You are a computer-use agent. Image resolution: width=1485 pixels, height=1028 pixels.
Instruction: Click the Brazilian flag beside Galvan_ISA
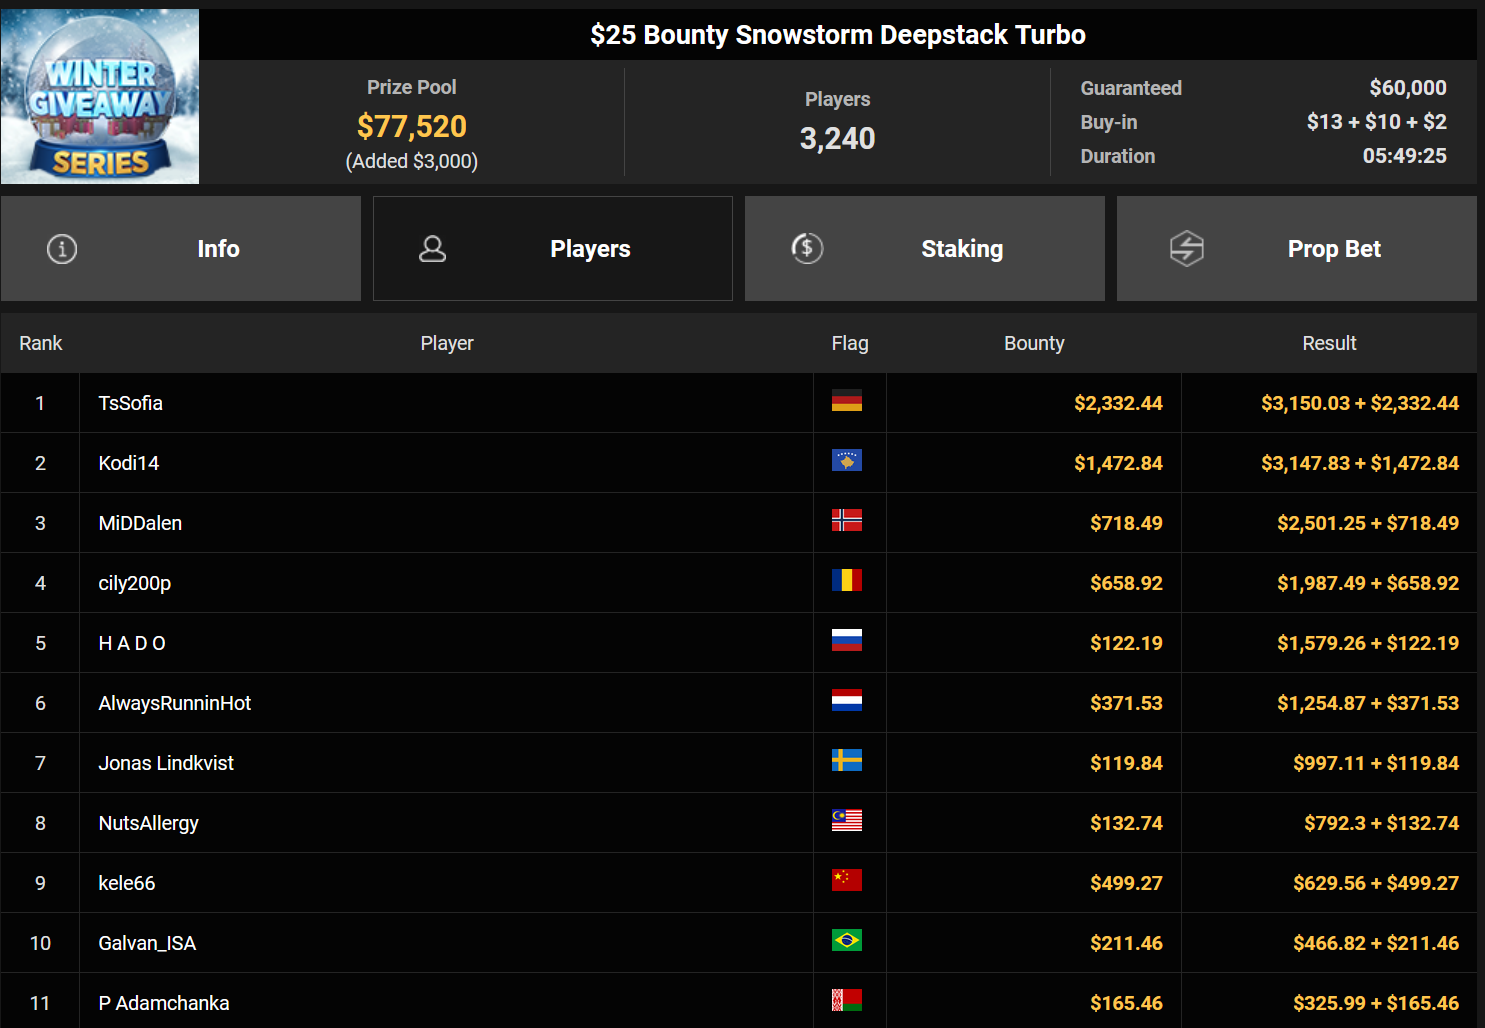[846, 941]
